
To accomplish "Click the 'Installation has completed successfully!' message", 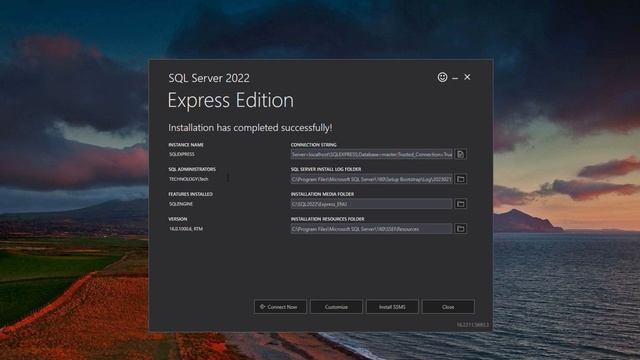I will [250, 128].
